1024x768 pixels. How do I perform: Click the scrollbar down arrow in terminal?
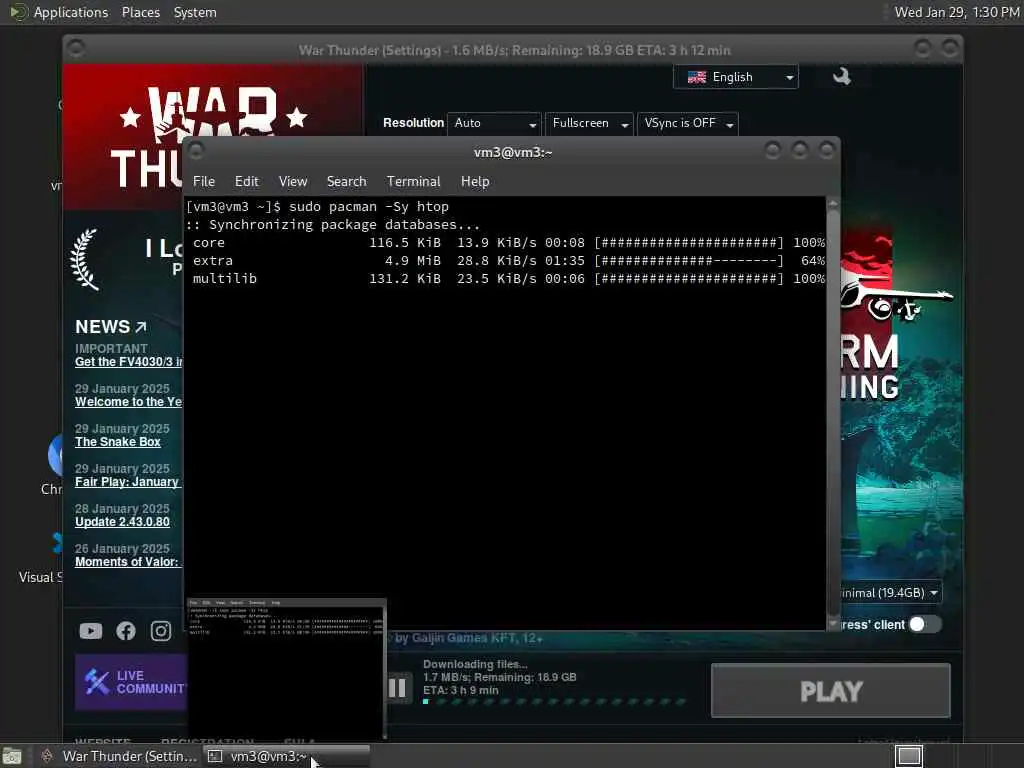point(833,624)
